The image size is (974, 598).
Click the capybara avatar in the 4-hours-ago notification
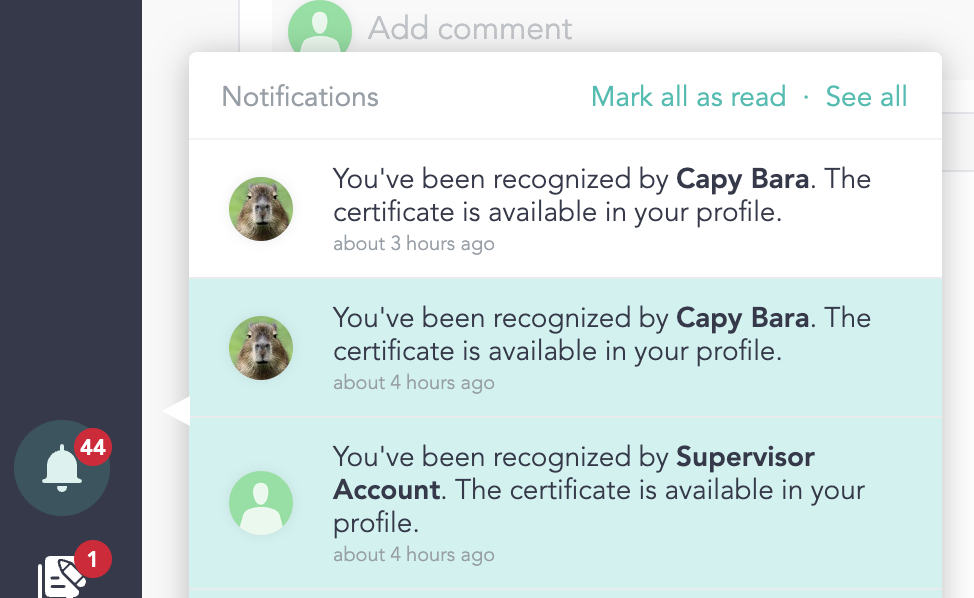pos(261,348)
